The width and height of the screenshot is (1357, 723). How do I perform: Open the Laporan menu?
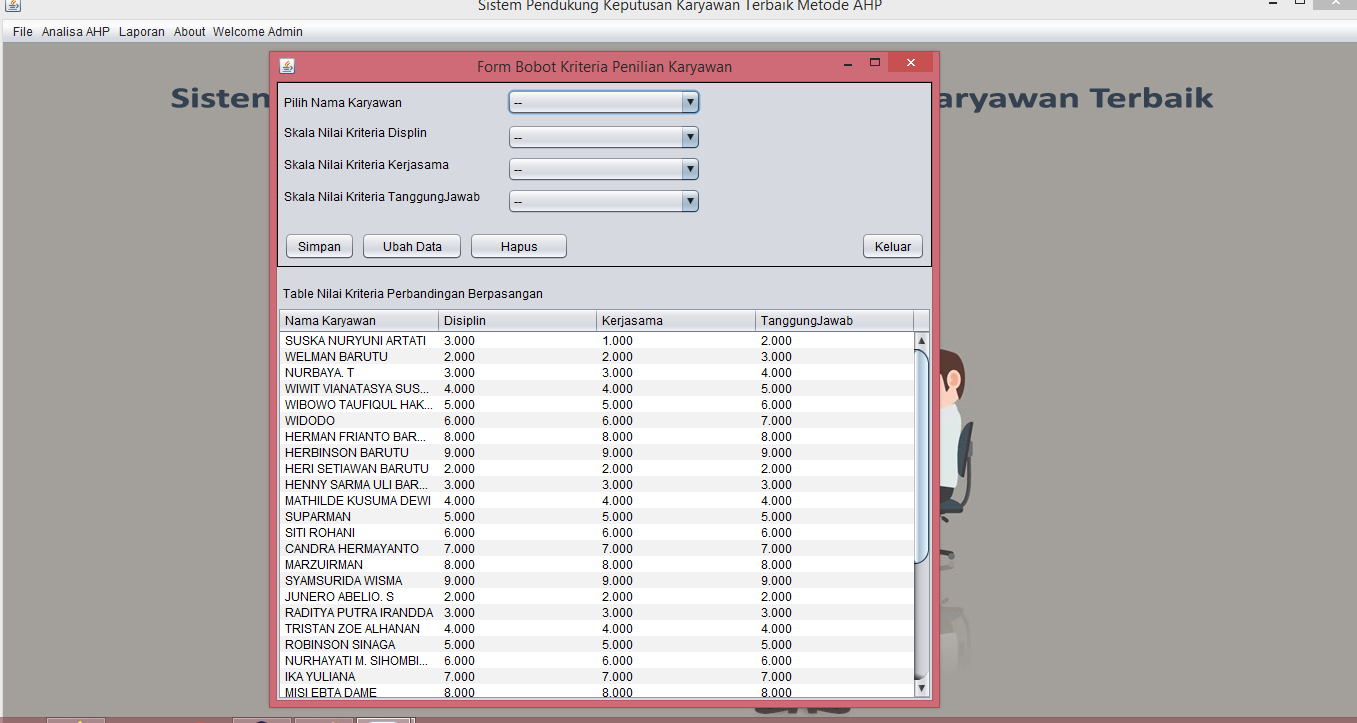pos(141,31)
